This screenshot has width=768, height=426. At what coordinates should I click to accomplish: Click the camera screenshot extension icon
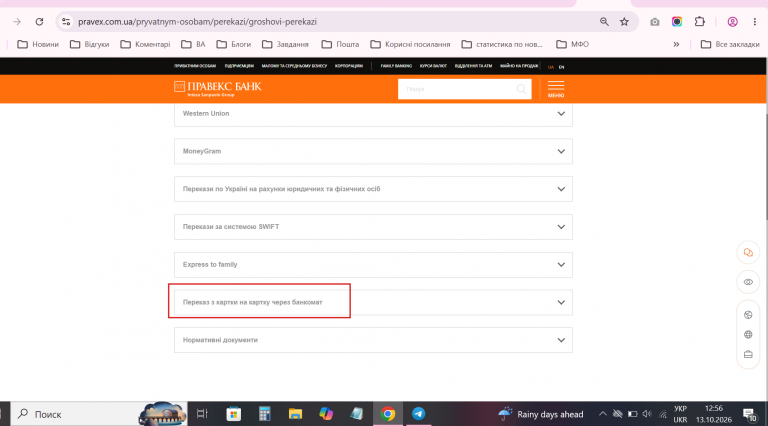click(x=654, y=22)
